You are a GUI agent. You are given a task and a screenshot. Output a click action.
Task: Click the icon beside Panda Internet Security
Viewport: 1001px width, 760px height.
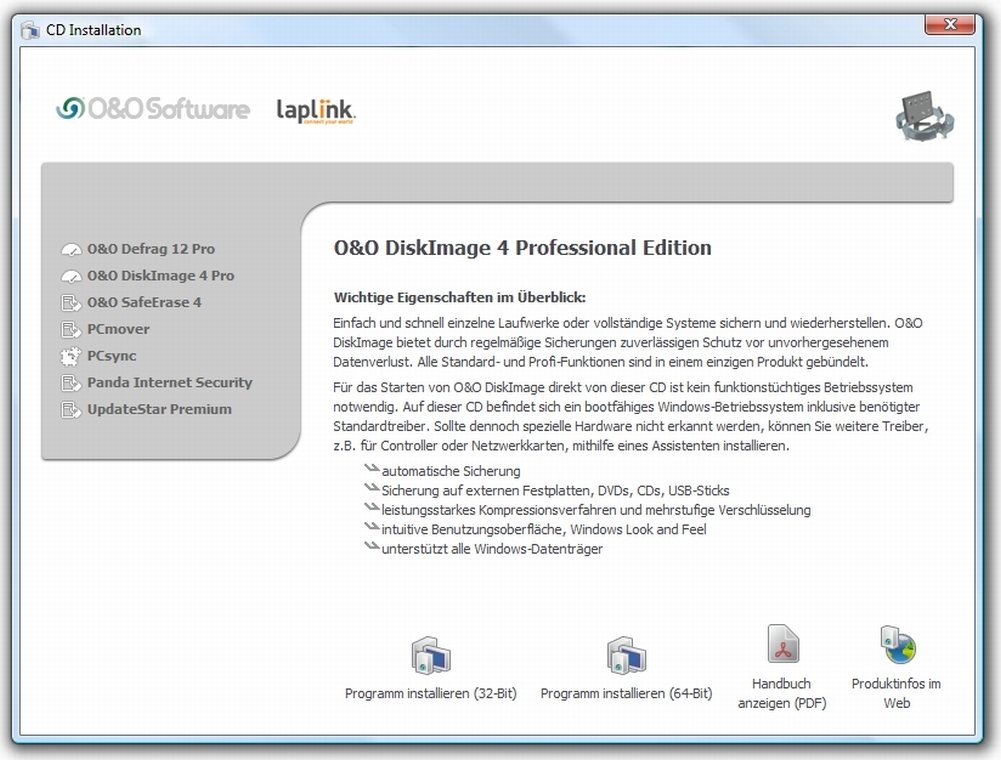pos(71,383)
